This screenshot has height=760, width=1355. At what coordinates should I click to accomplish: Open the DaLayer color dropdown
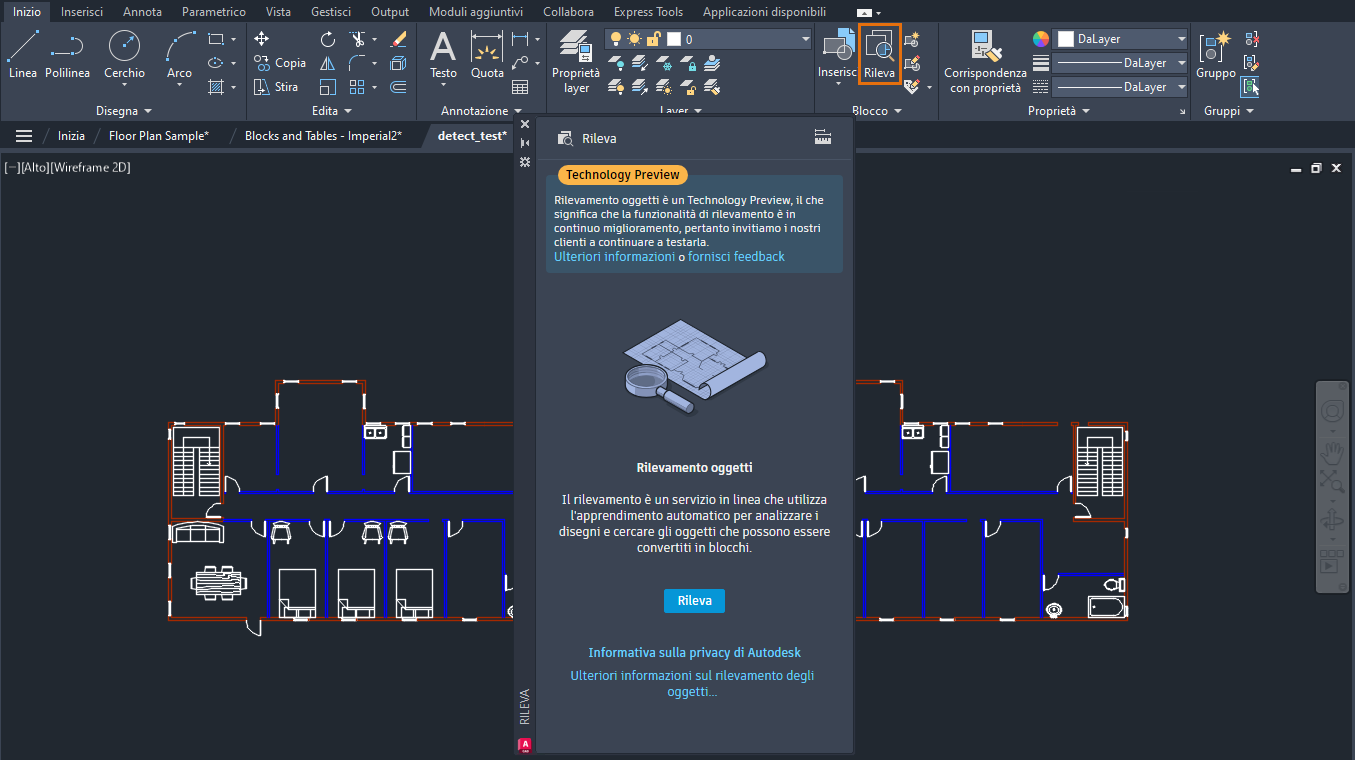1122,39
